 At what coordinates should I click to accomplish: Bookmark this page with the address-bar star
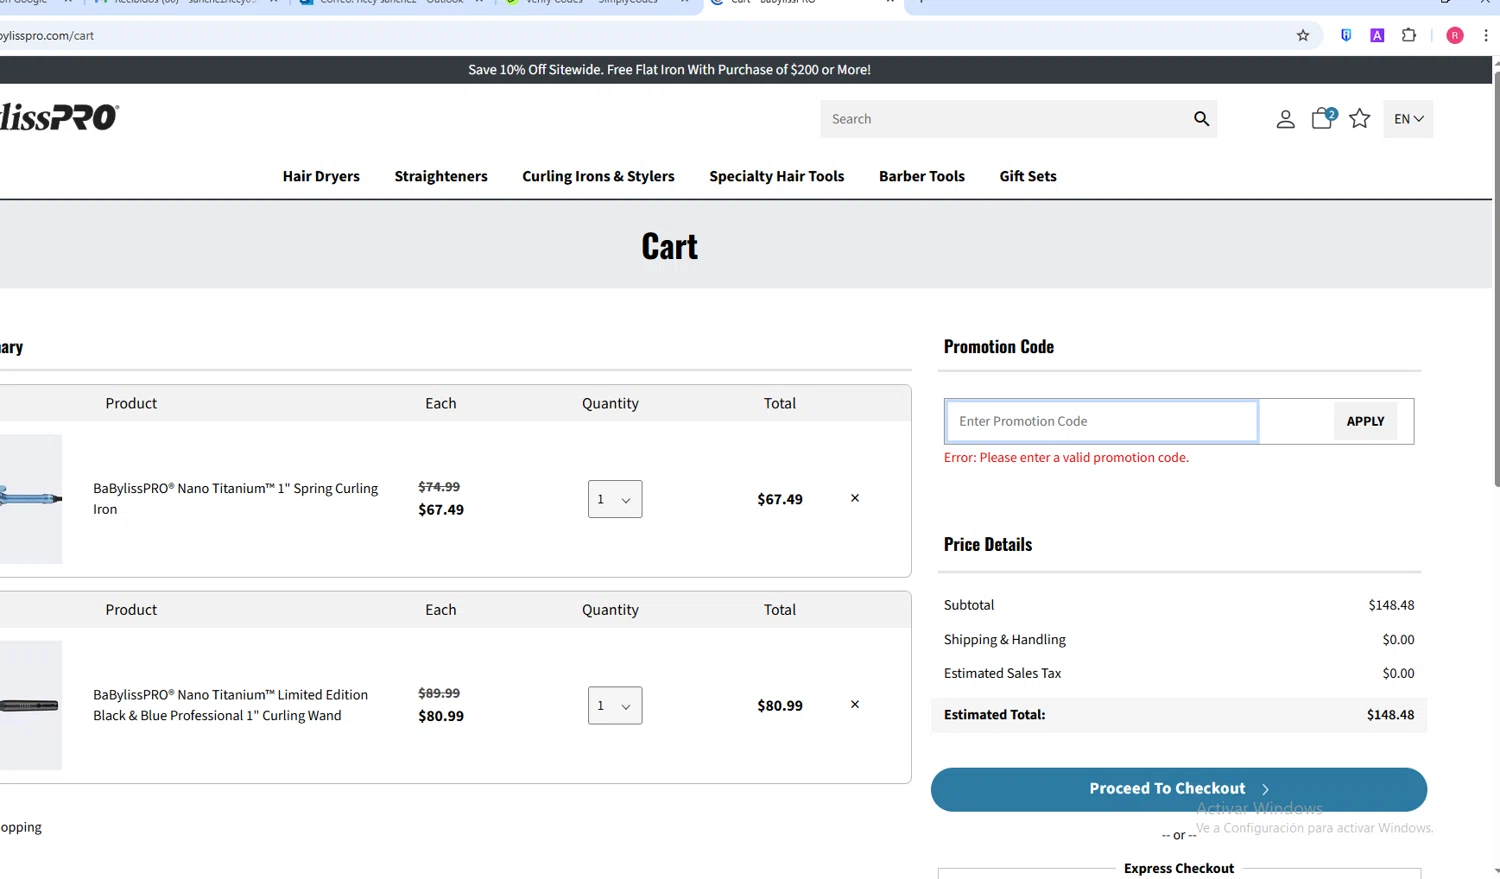click(x=1302, y=35)
